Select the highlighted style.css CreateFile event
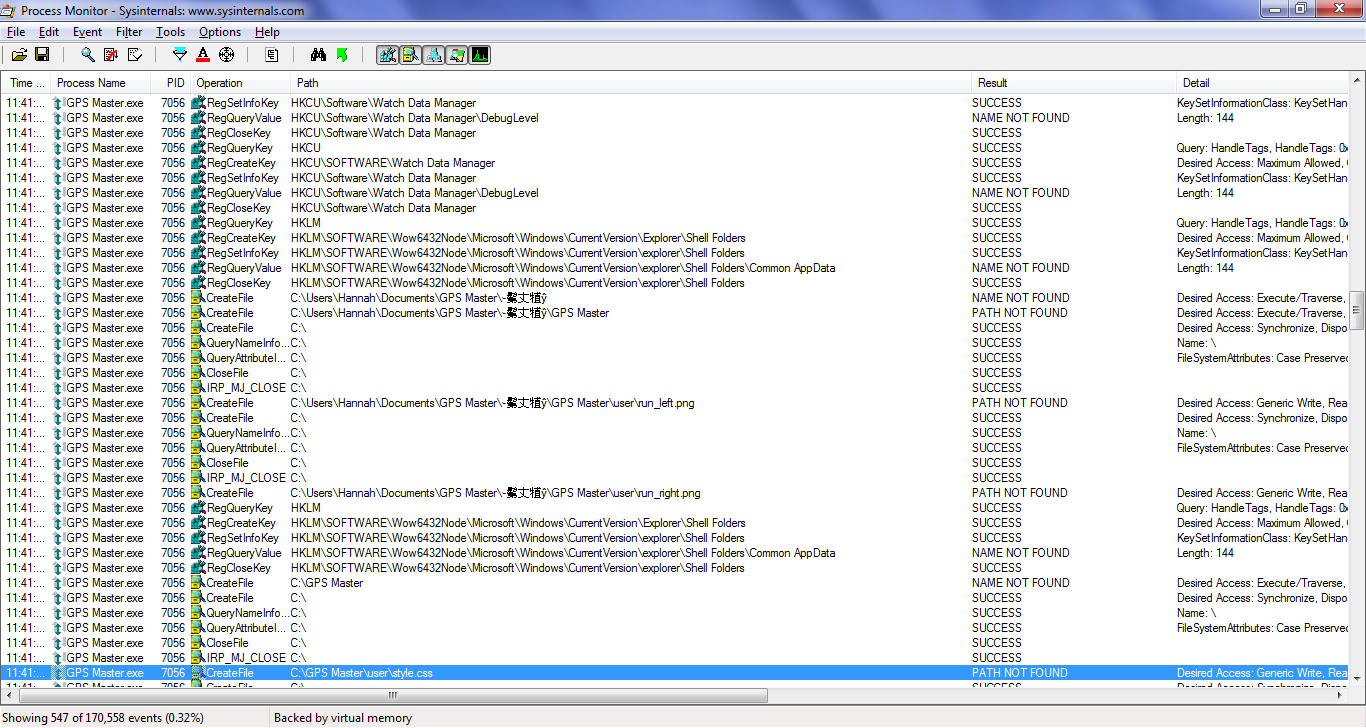The height and width of the screenshot is (728, 1366). coord(400,672)
